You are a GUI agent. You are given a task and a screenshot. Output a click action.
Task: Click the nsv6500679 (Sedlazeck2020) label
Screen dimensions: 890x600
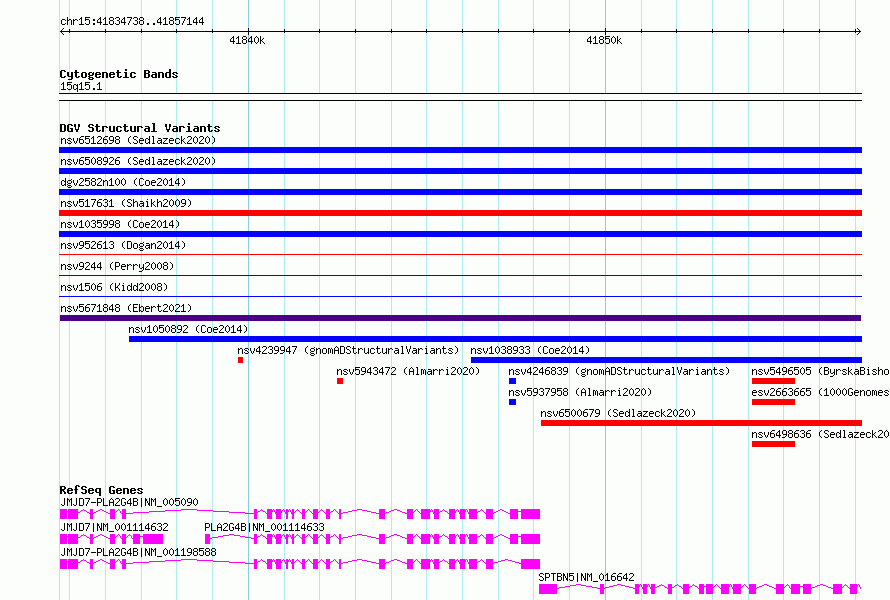[618, 413]
